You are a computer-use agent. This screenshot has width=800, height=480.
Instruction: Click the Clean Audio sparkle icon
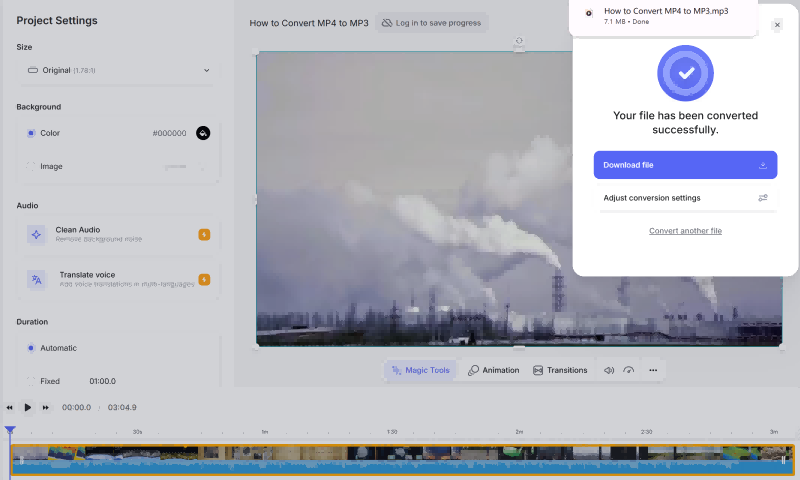point(36,235)
